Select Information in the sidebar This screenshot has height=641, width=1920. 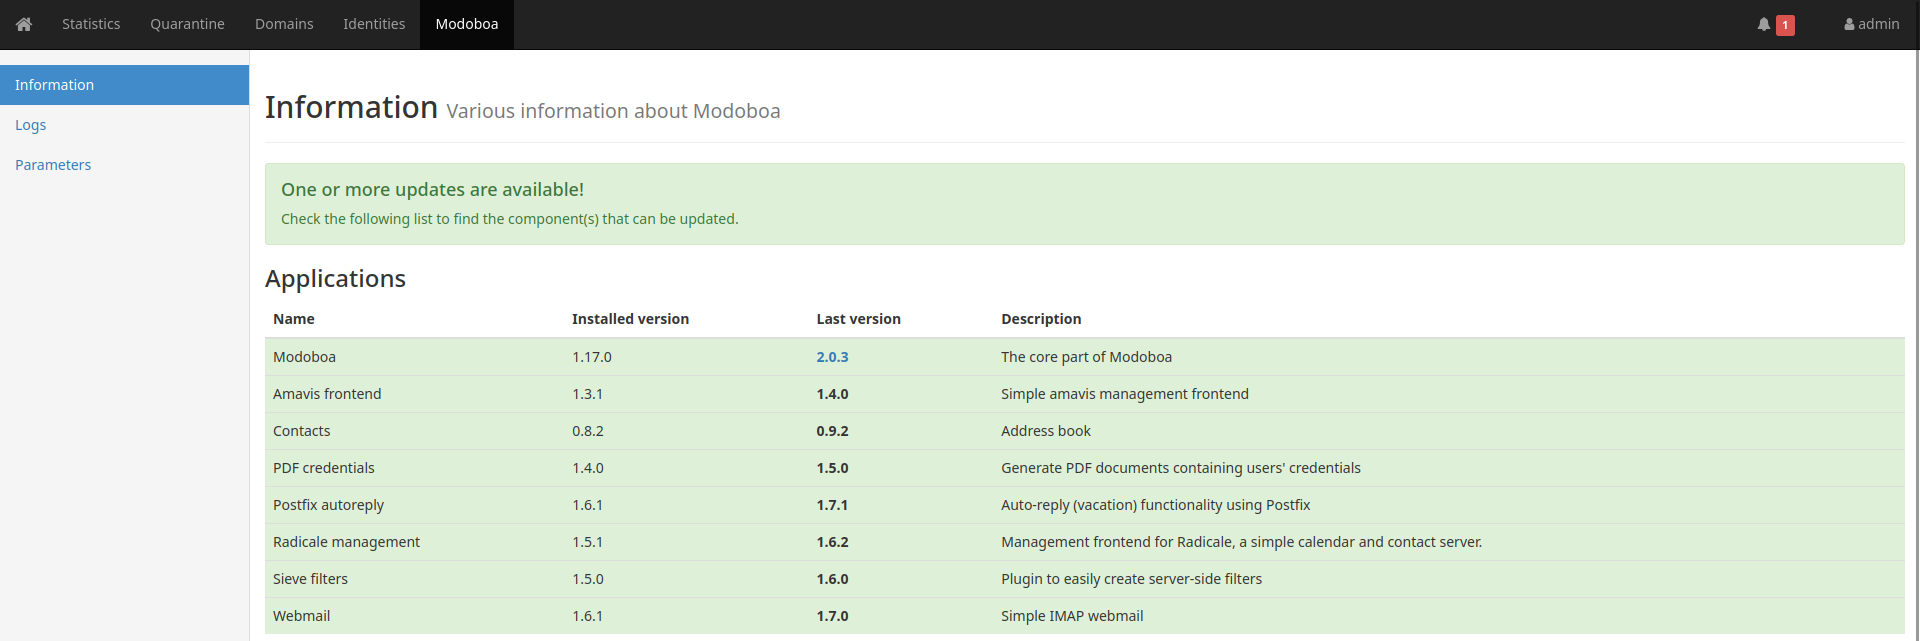click(x=124, y=85)
